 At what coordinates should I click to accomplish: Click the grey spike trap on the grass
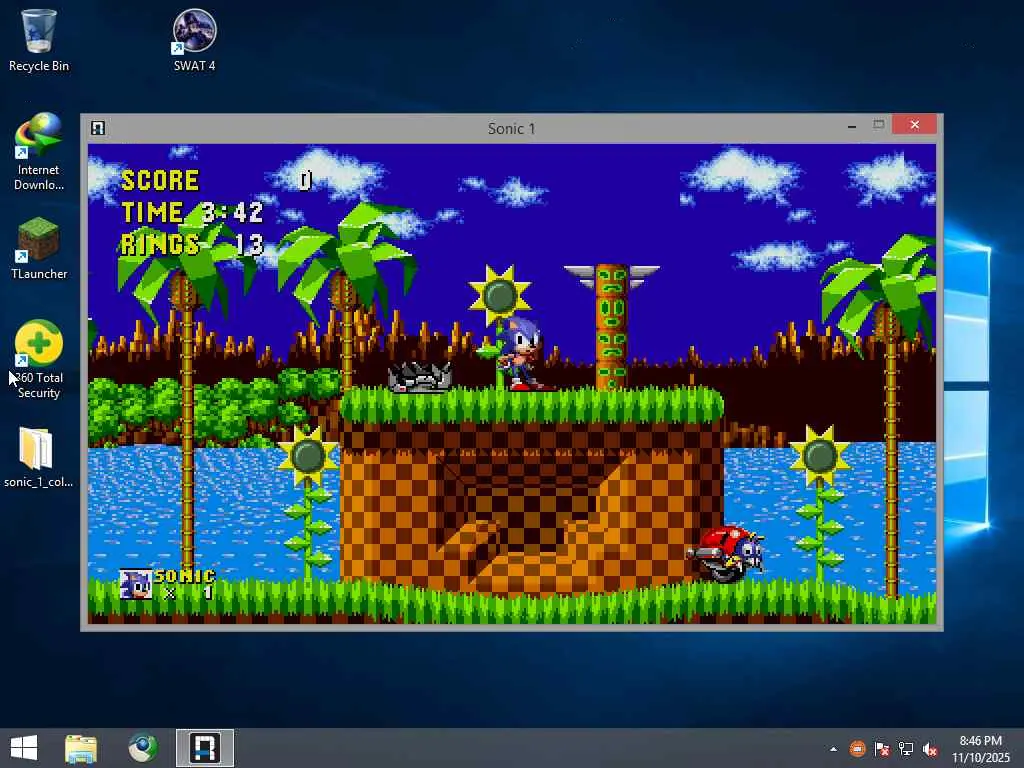tap(419, 377)
